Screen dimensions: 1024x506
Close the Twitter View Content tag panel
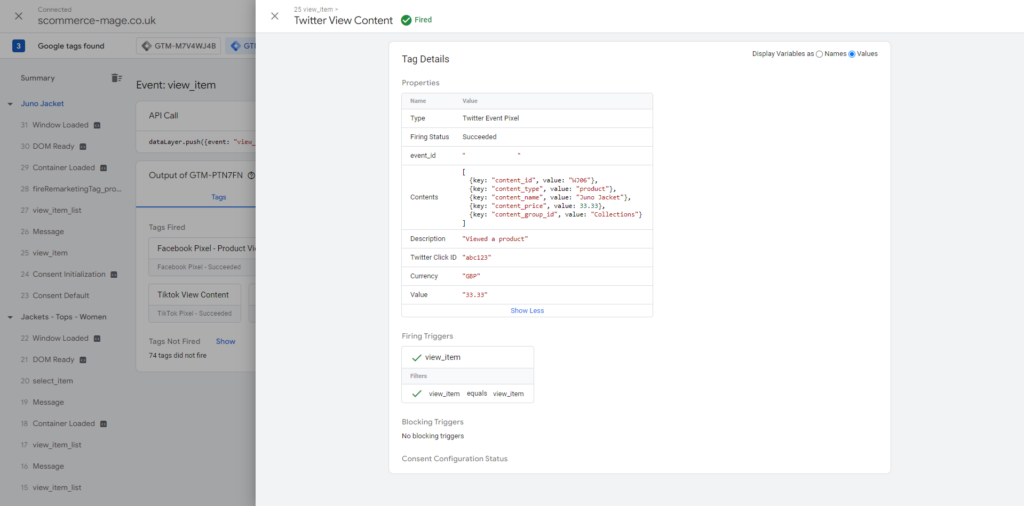(x=275, y=16)
